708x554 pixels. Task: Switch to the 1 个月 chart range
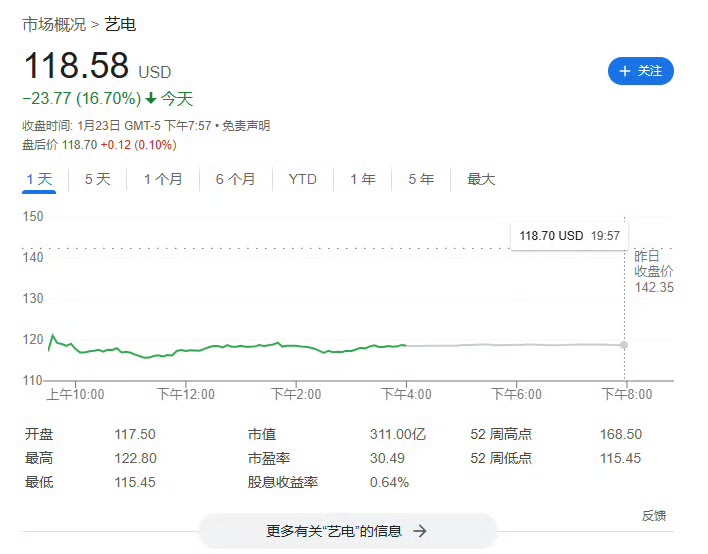tap(163, 179)
